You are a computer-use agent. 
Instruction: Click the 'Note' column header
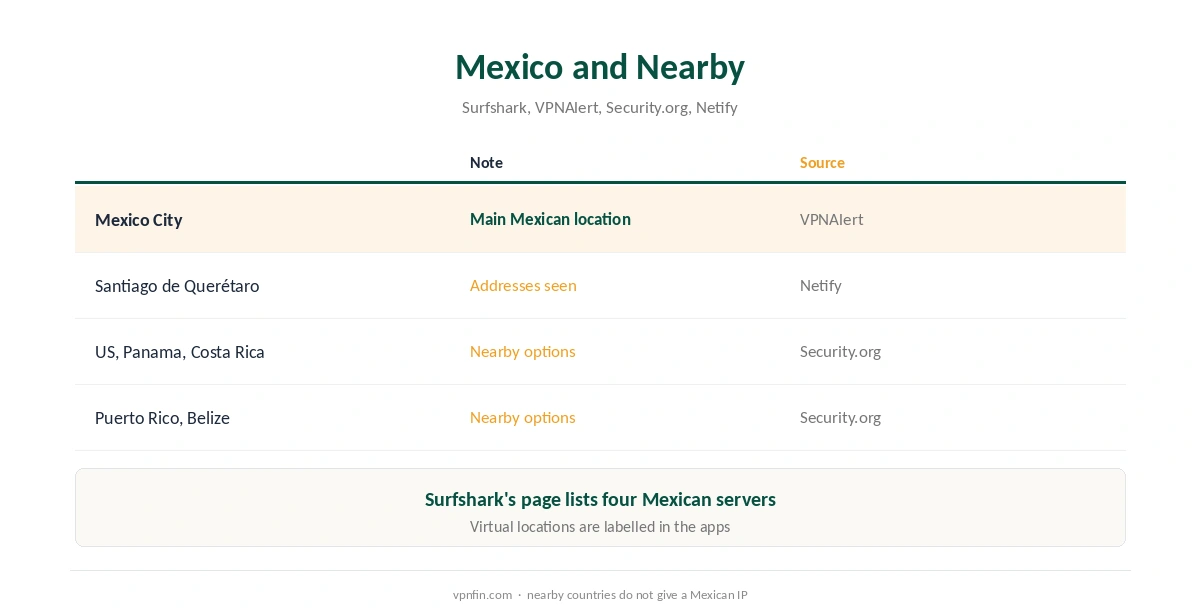click(x=486, y=162)
